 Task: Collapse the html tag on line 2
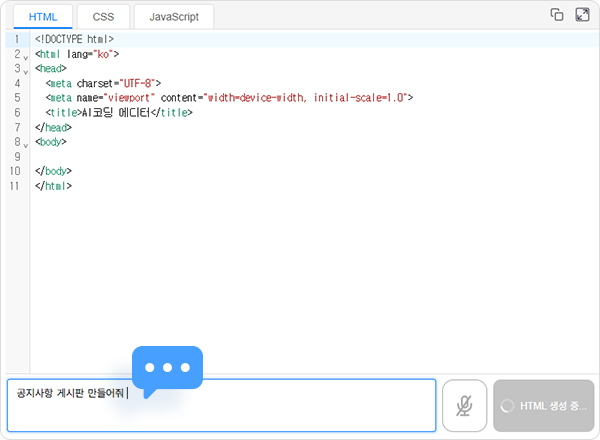pyautogui.click(x=26, y=56)
